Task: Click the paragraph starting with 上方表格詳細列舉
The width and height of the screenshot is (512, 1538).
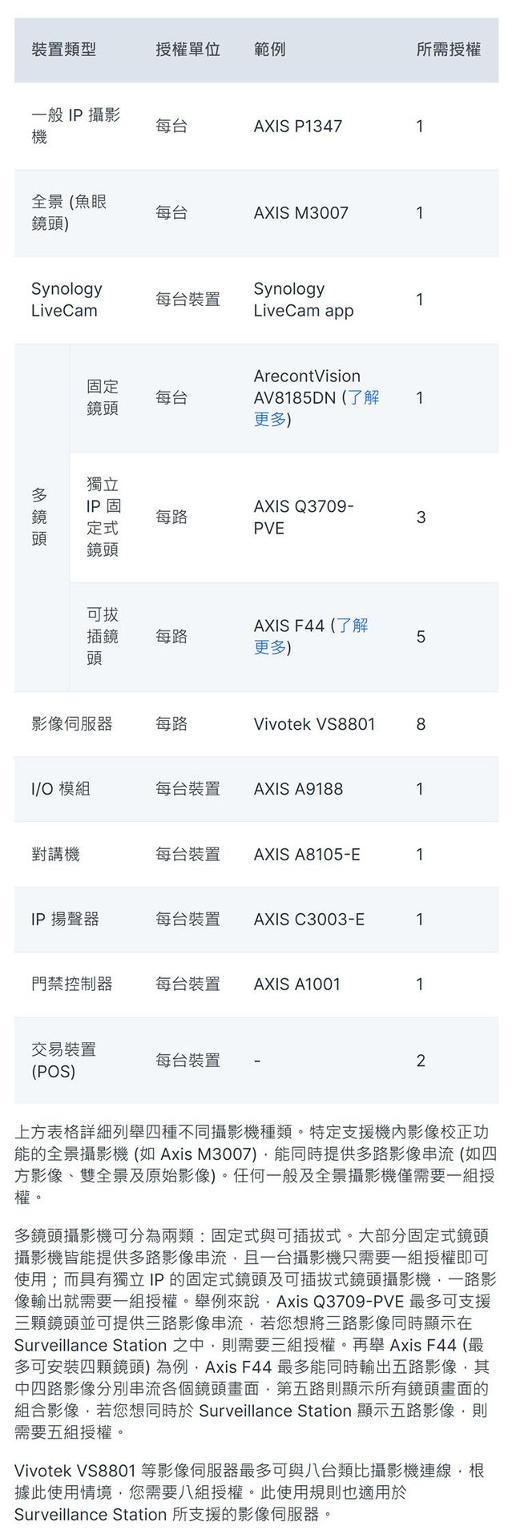Action: click(x=256, y=1164)
